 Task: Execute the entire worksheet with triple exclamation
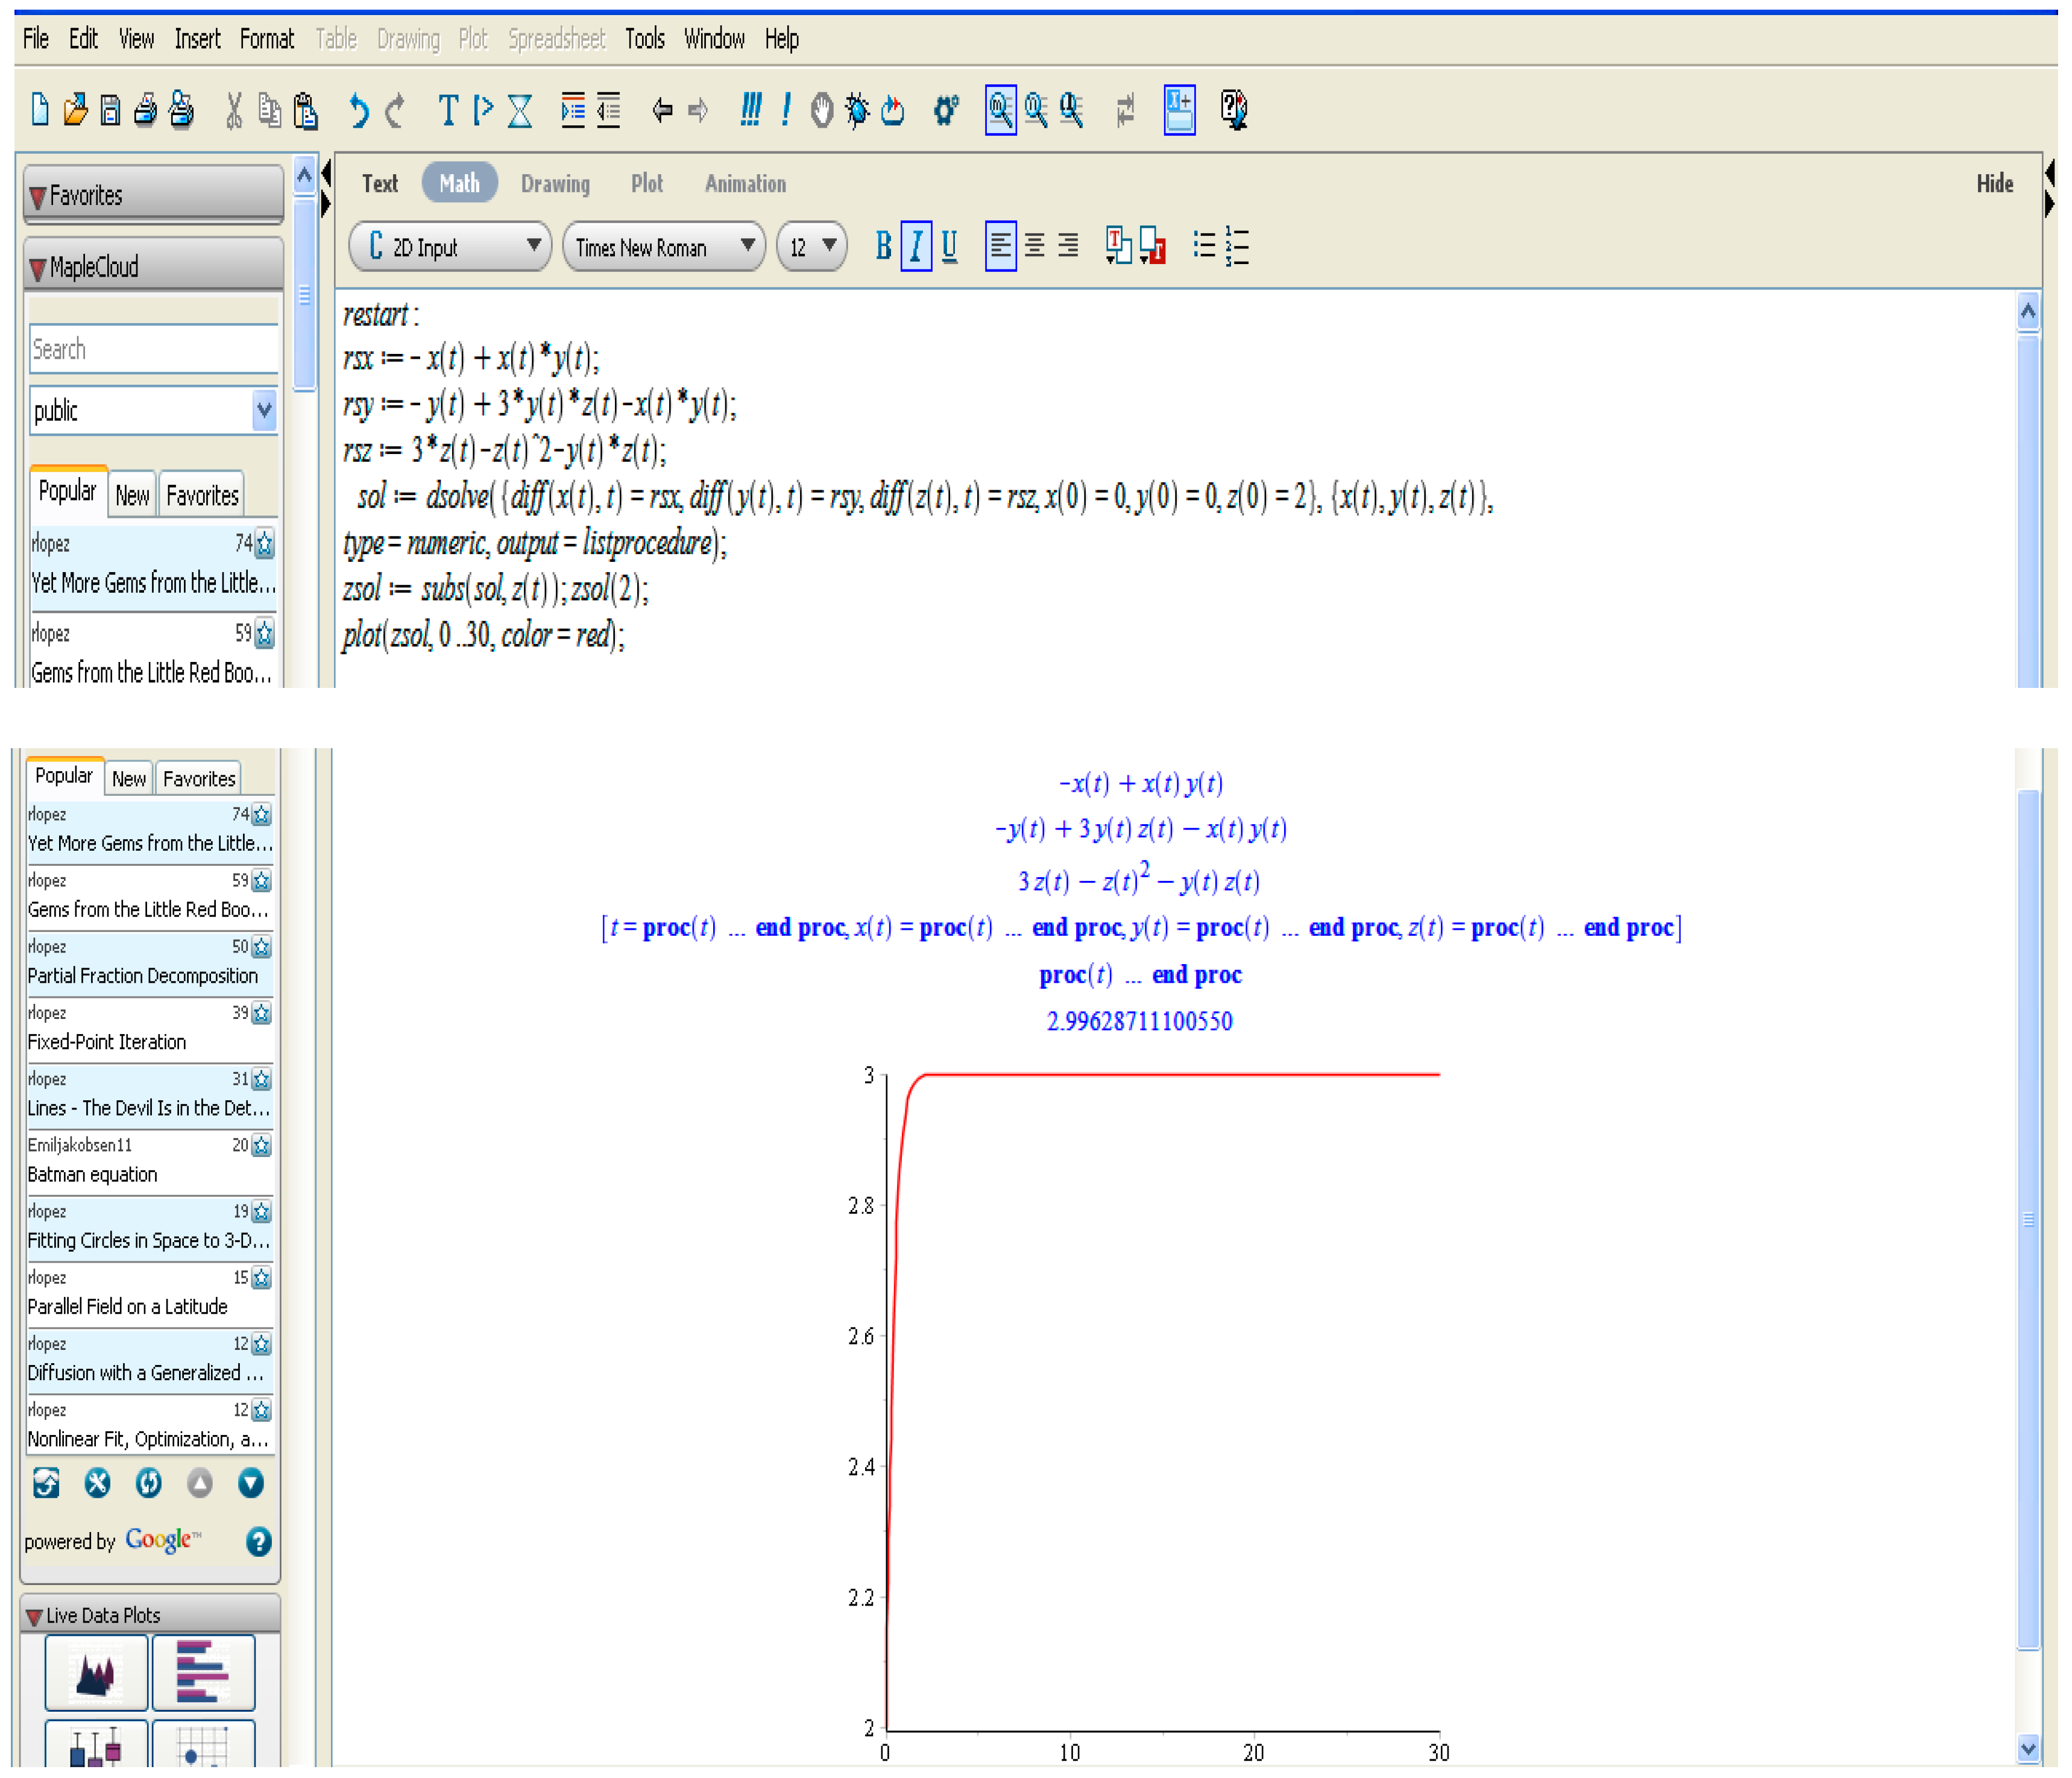[x=750, y=109]
